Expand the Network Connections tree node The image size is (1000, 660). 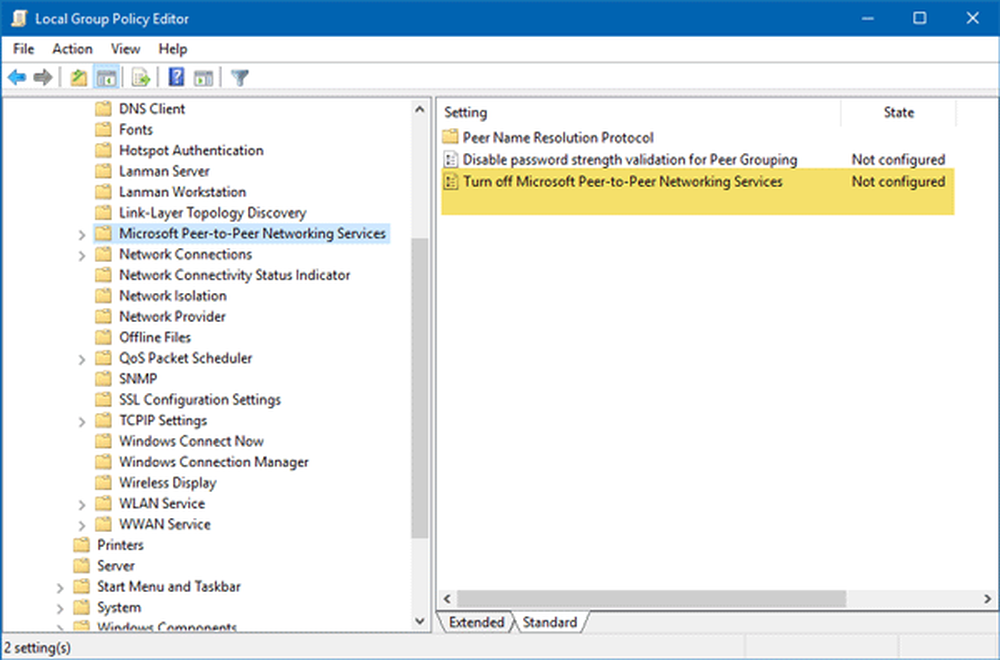81,255
